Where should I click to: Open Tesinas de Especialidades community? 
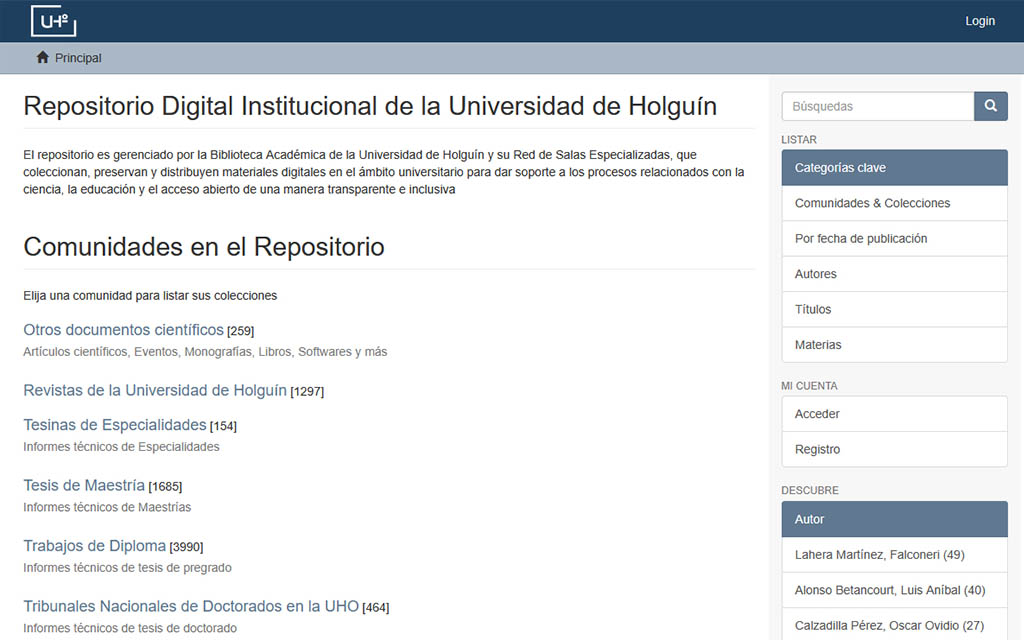[x=114, y=425]
